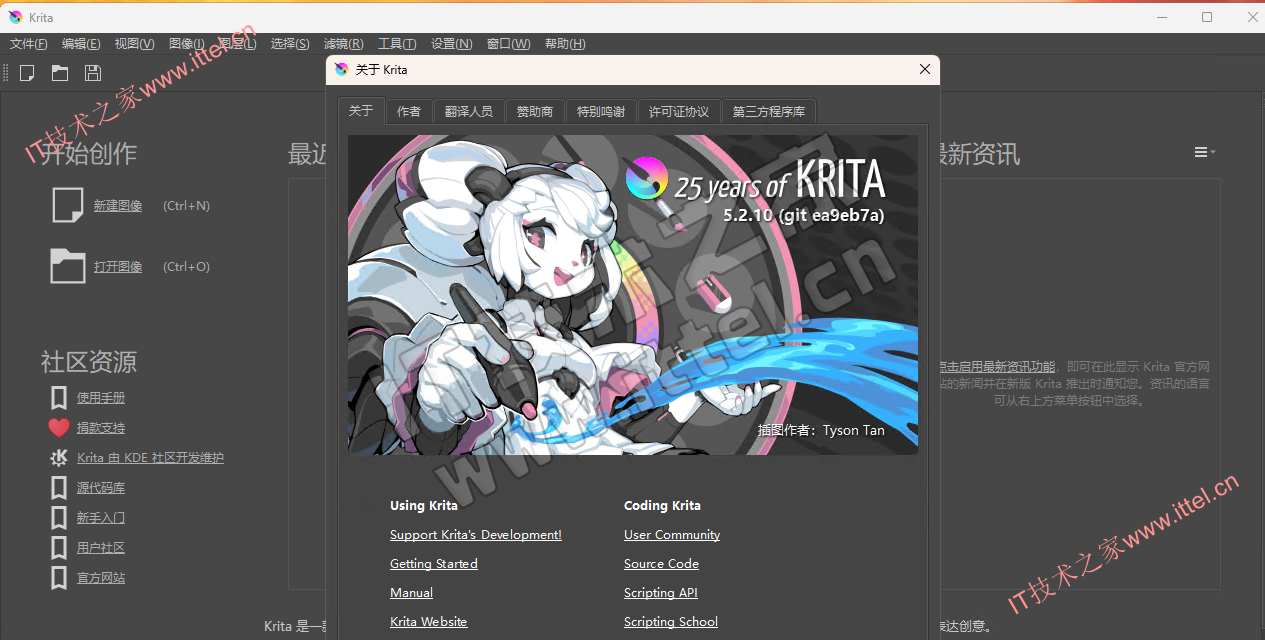Switch to the 特别鸣谢 tab
Image resolution: width=1265 pixels, height=640 pixels.
601,112
